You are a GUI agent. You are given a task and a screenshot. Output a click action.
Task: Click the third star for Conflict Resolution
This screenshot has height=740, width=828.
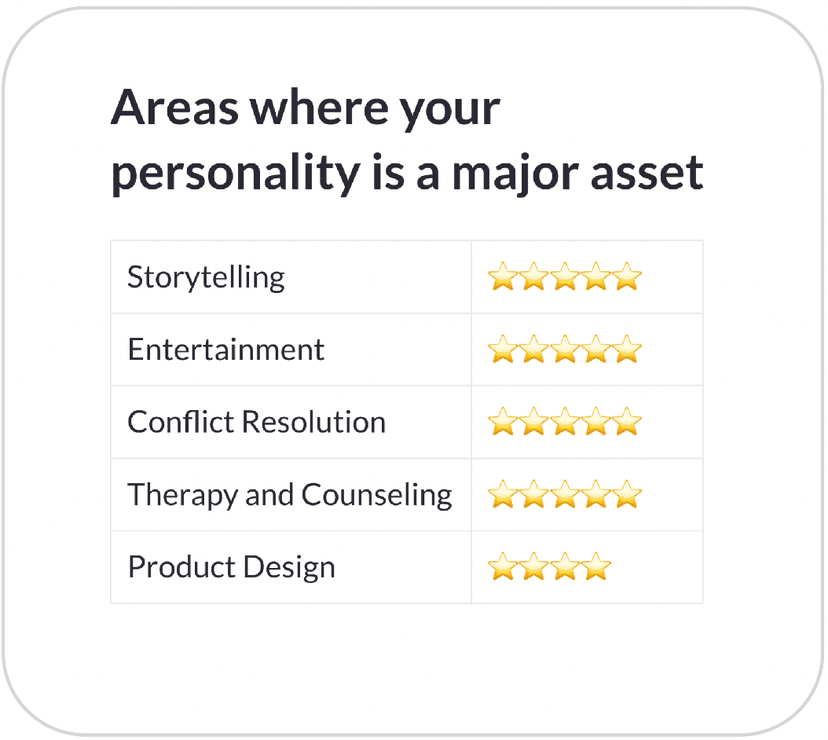click(x=564, y=422)
